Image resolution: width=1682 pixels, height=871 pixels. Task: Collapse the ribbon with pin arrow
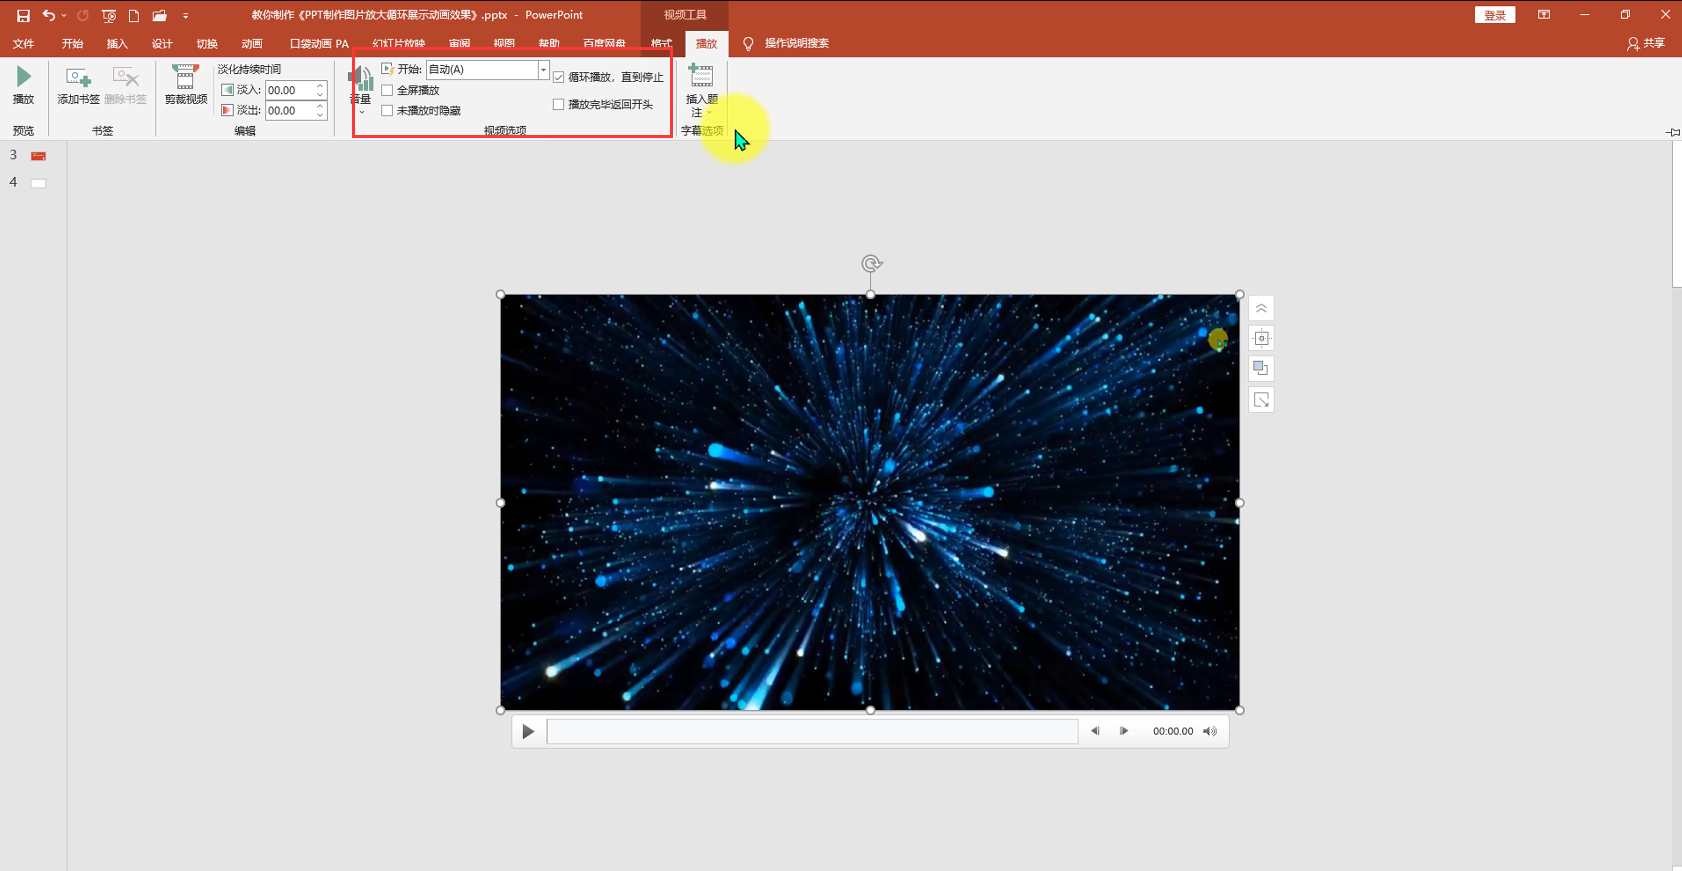tap(1672, 132)
